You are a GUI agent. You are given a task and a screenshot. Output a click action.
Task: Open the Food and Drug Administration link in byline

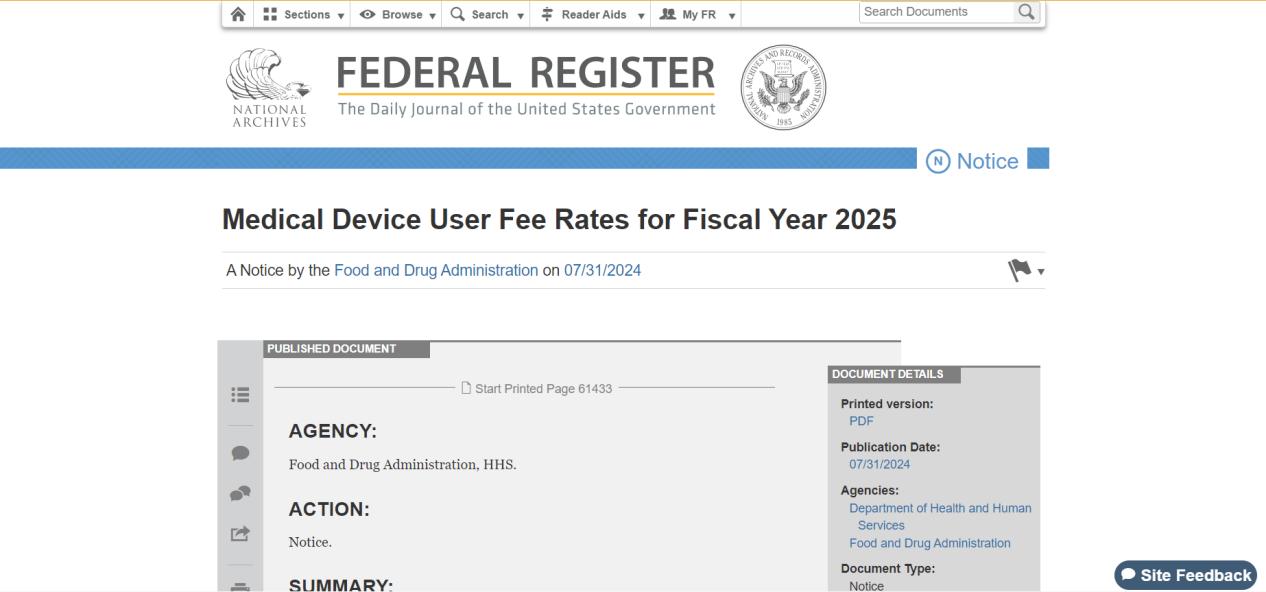436,270
